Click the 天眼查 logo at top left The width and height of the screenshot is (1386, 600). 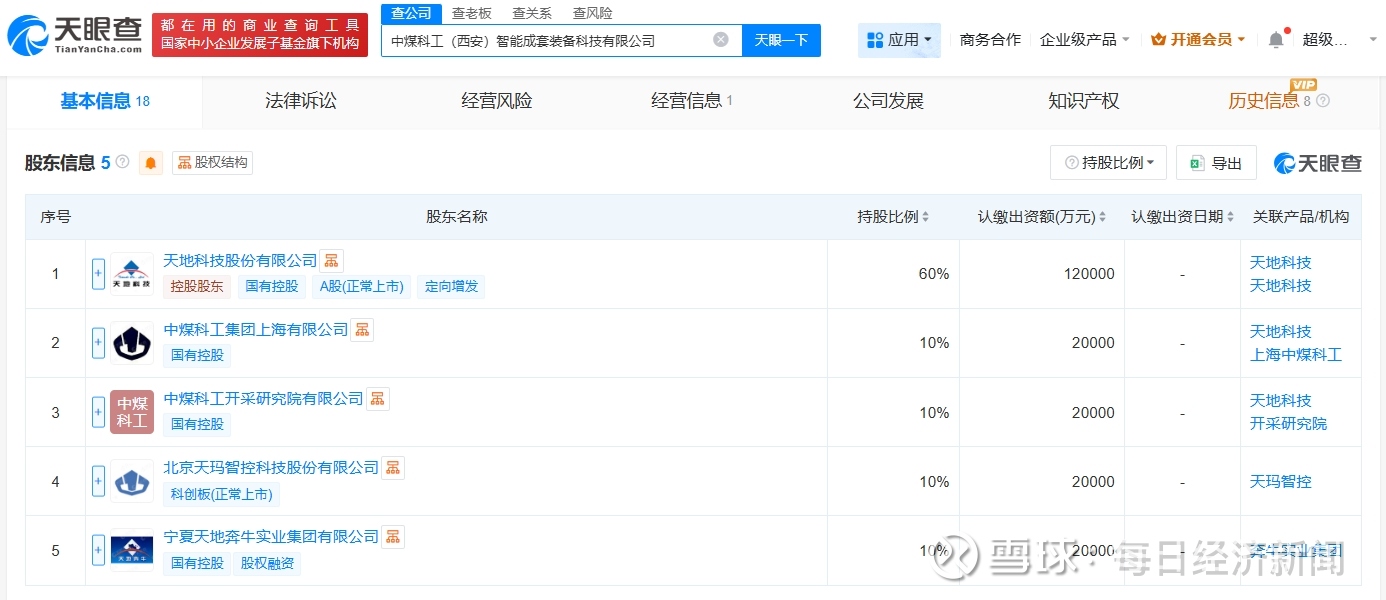(75, 35)
